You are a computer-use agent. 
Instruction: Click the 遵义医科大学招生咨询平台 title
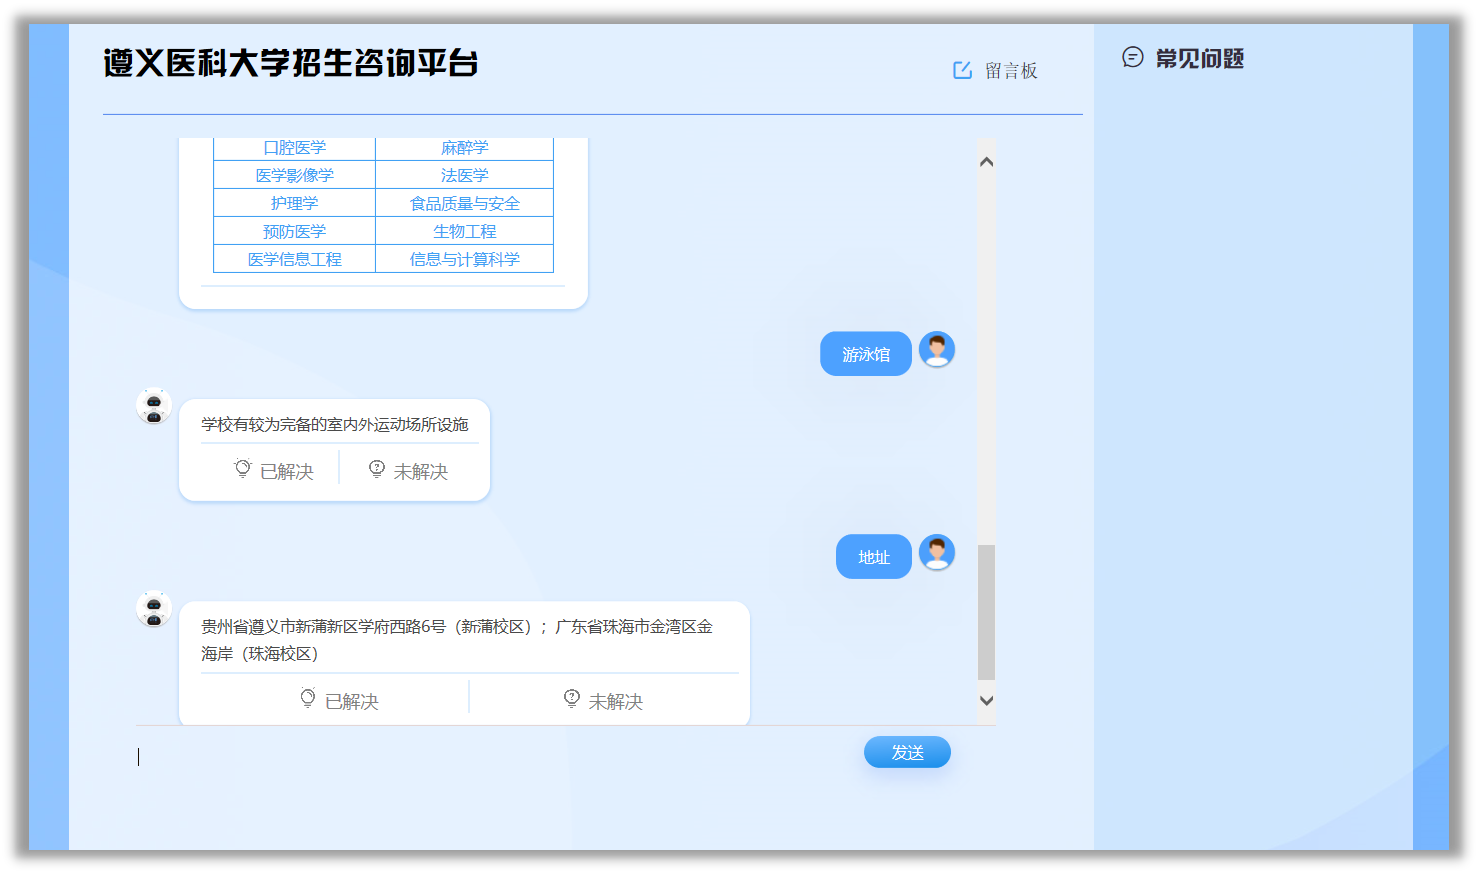point(291,63)
